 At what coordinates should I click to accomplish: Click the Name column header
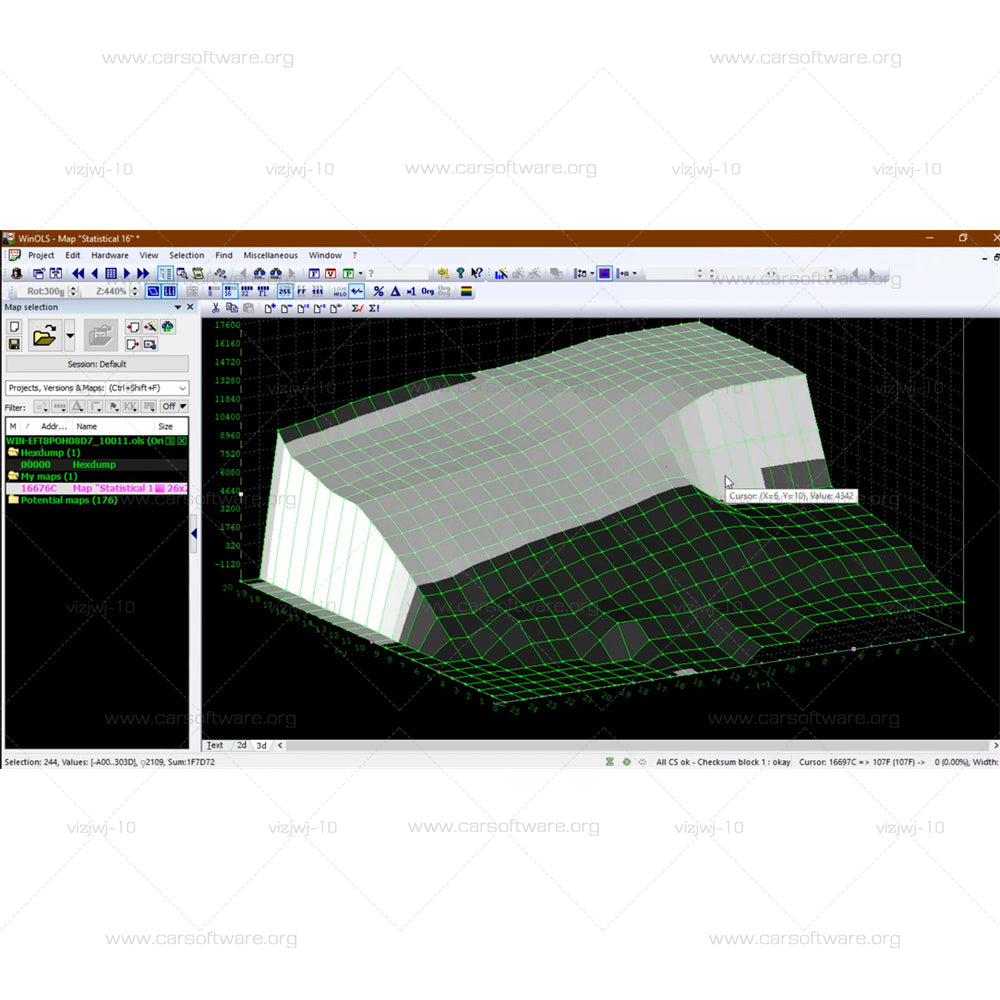coord(87,426)
